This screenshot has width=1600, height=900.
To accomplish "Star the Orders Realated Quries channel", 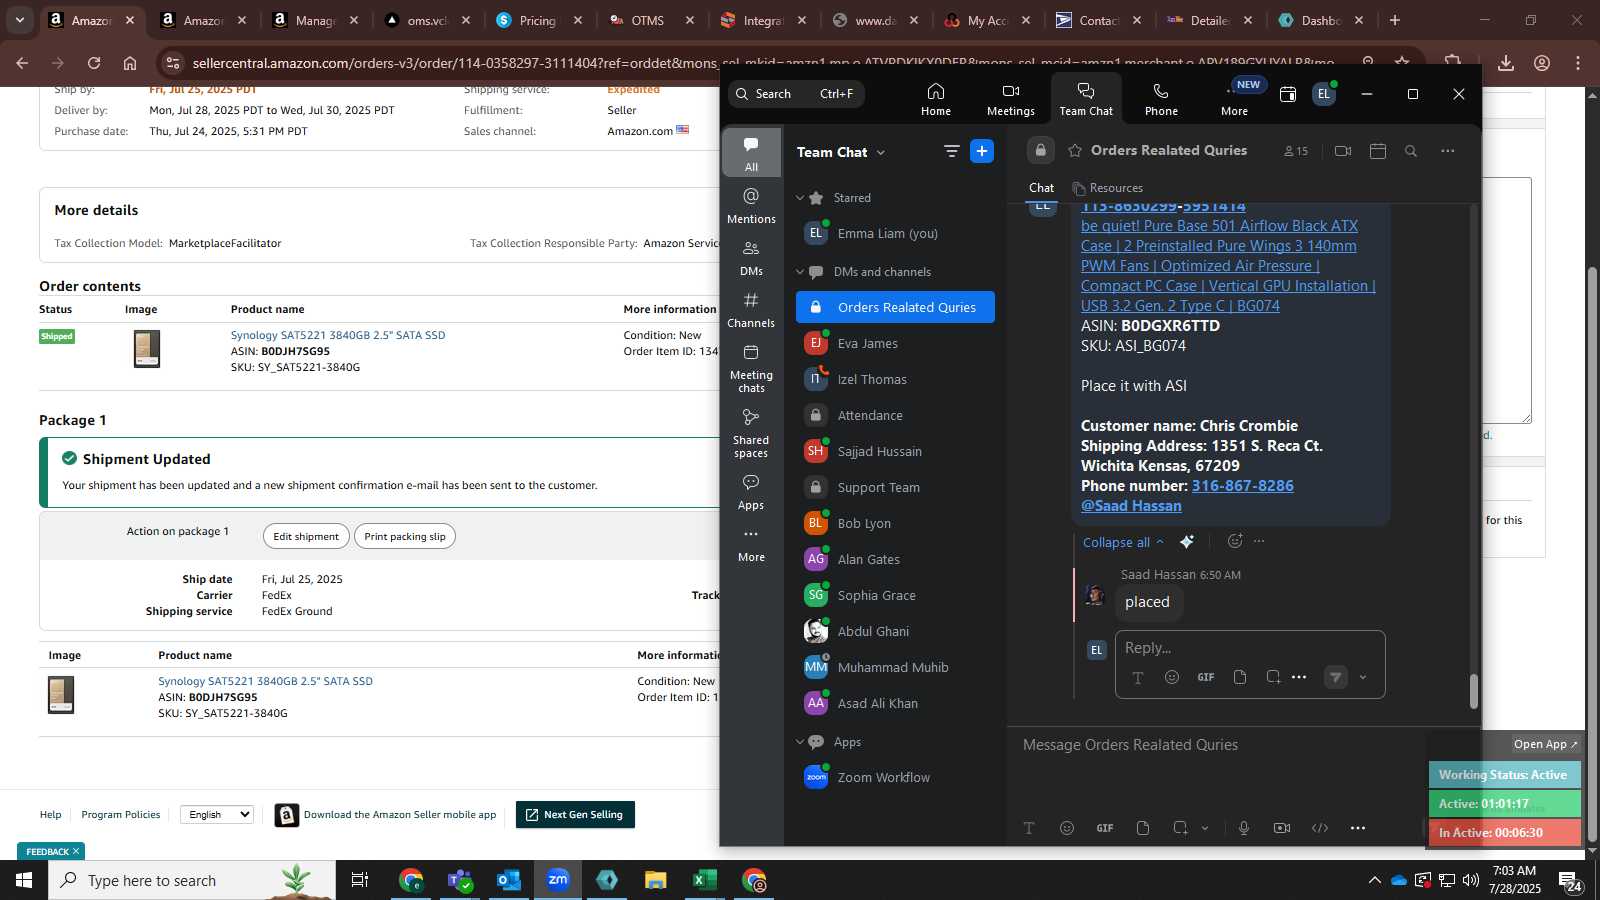I will point(1075,151).
